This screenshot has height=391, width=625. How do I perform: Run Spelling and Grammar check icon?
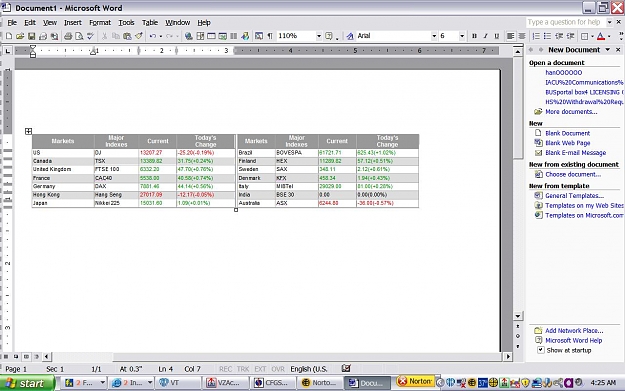click(90, 36)
